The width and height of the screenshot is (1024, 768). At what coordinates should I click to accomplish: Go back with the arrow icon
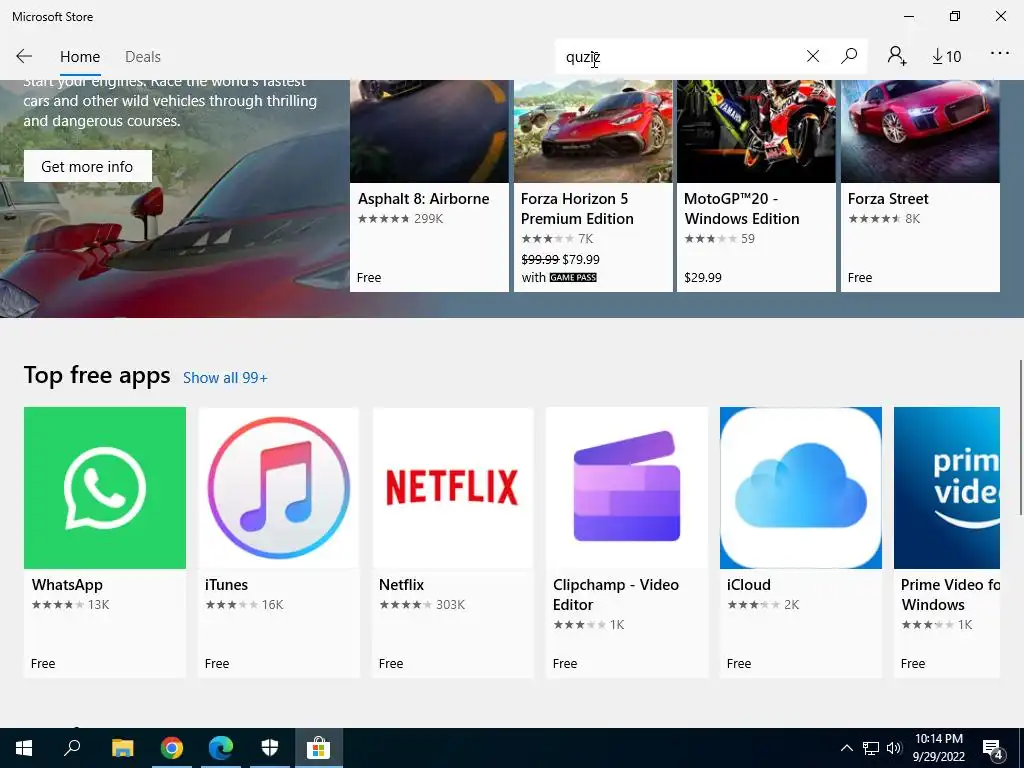(24, 56)
